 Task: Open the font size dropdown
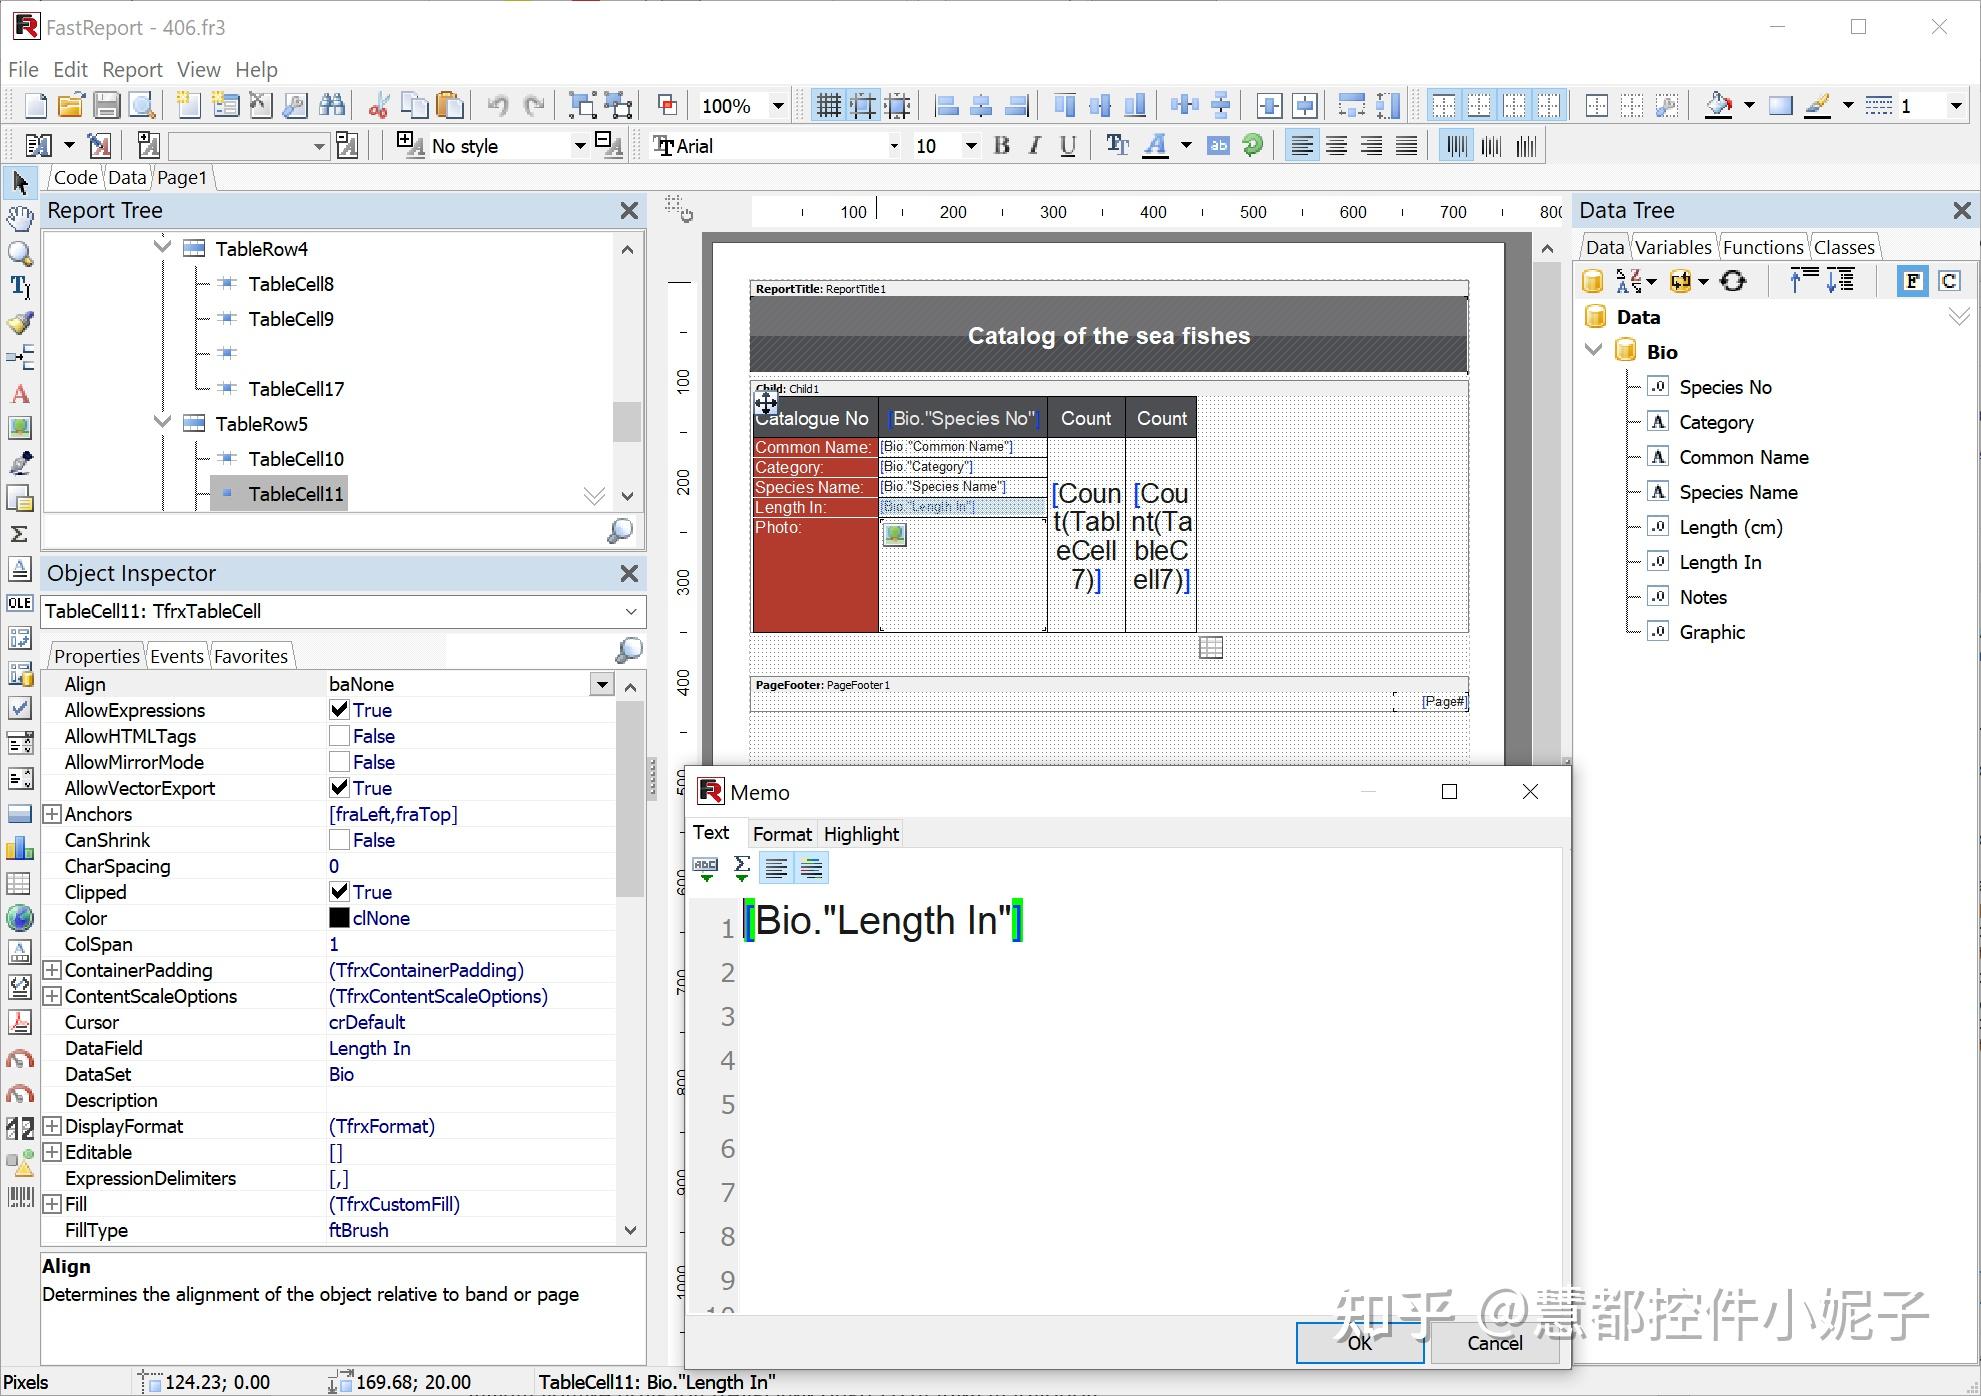970,146
